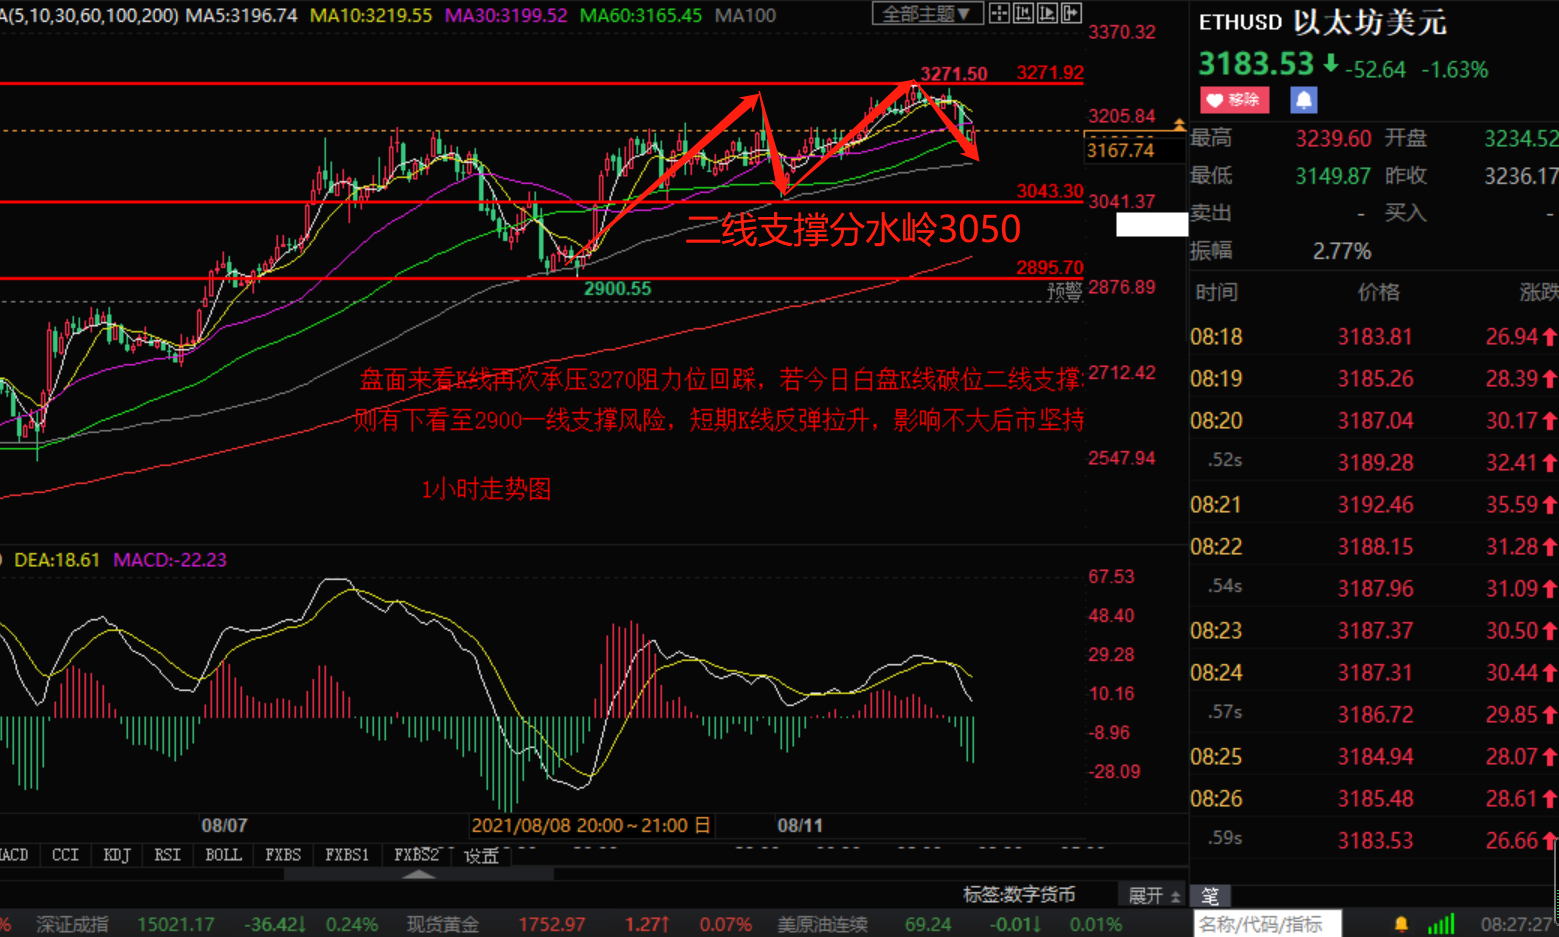Switch to the KDJ indicator tab

[x=116, y=854]
